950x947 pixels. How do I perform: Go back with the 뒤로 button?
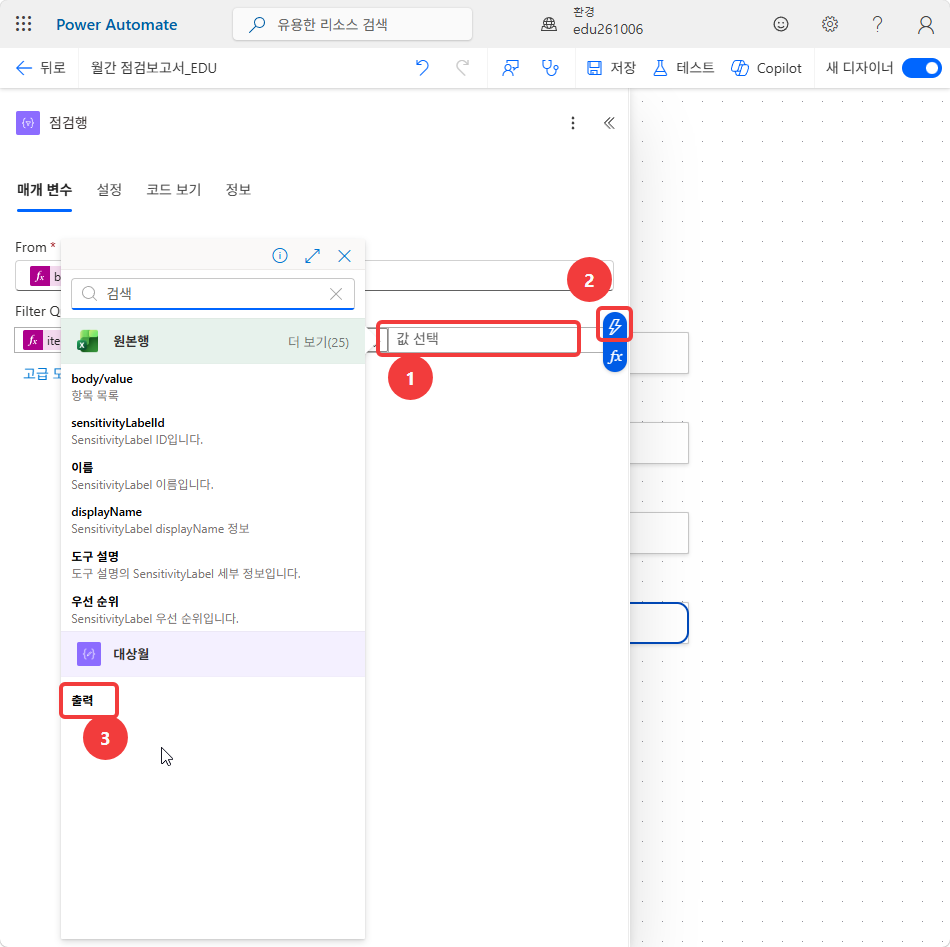click(x=40, y=68)
